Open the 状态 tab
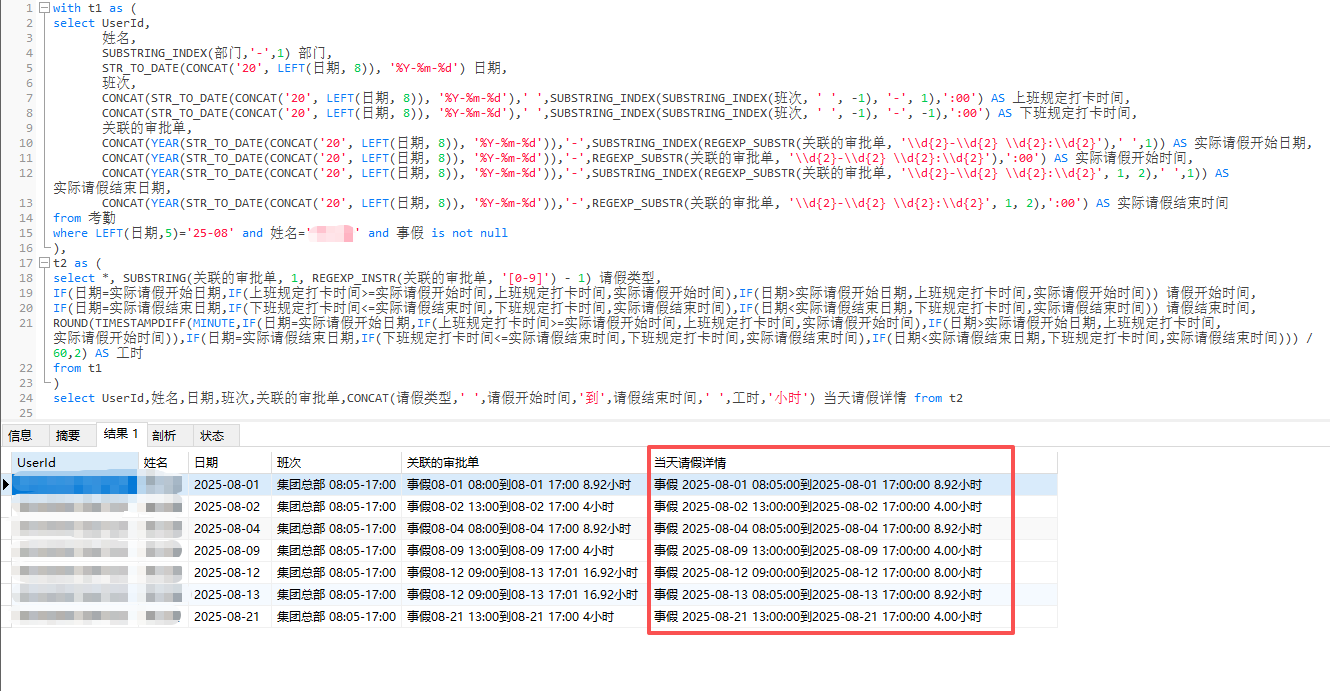The height and width of the screenshot is (691, 1330). point(212,435)
